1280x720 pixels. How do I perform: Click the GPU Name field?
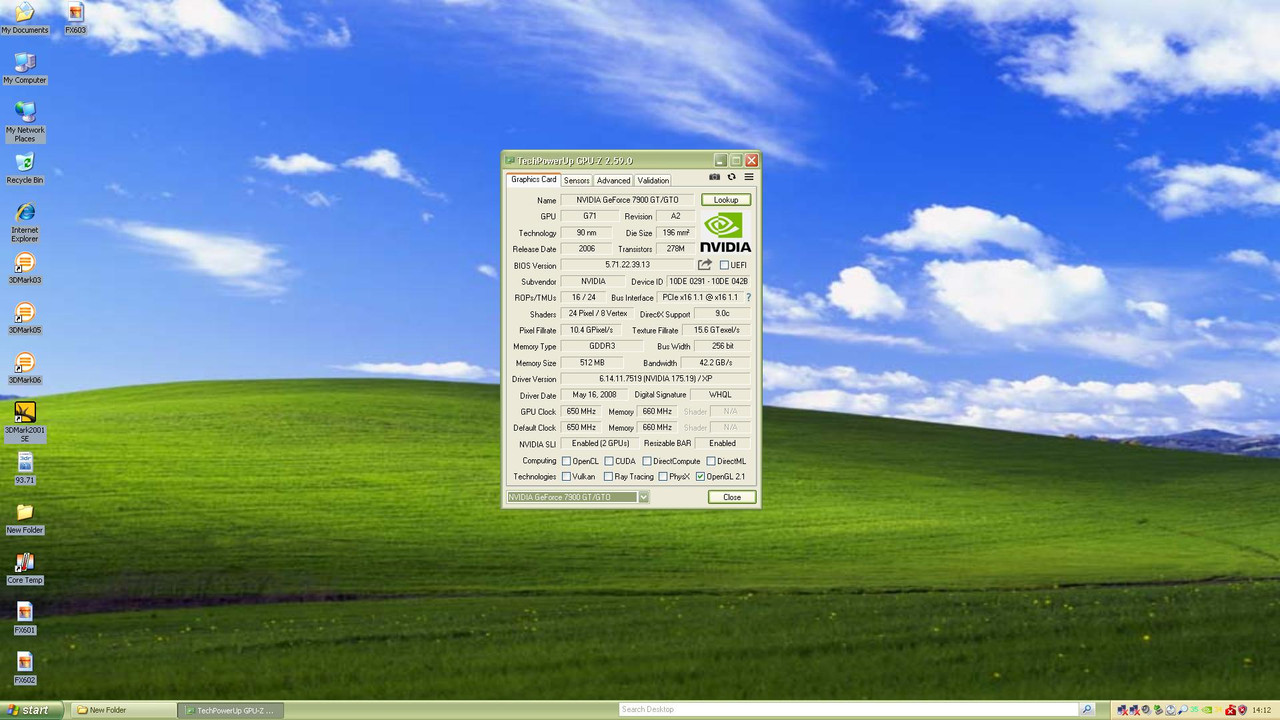click(x=628, y=200)
